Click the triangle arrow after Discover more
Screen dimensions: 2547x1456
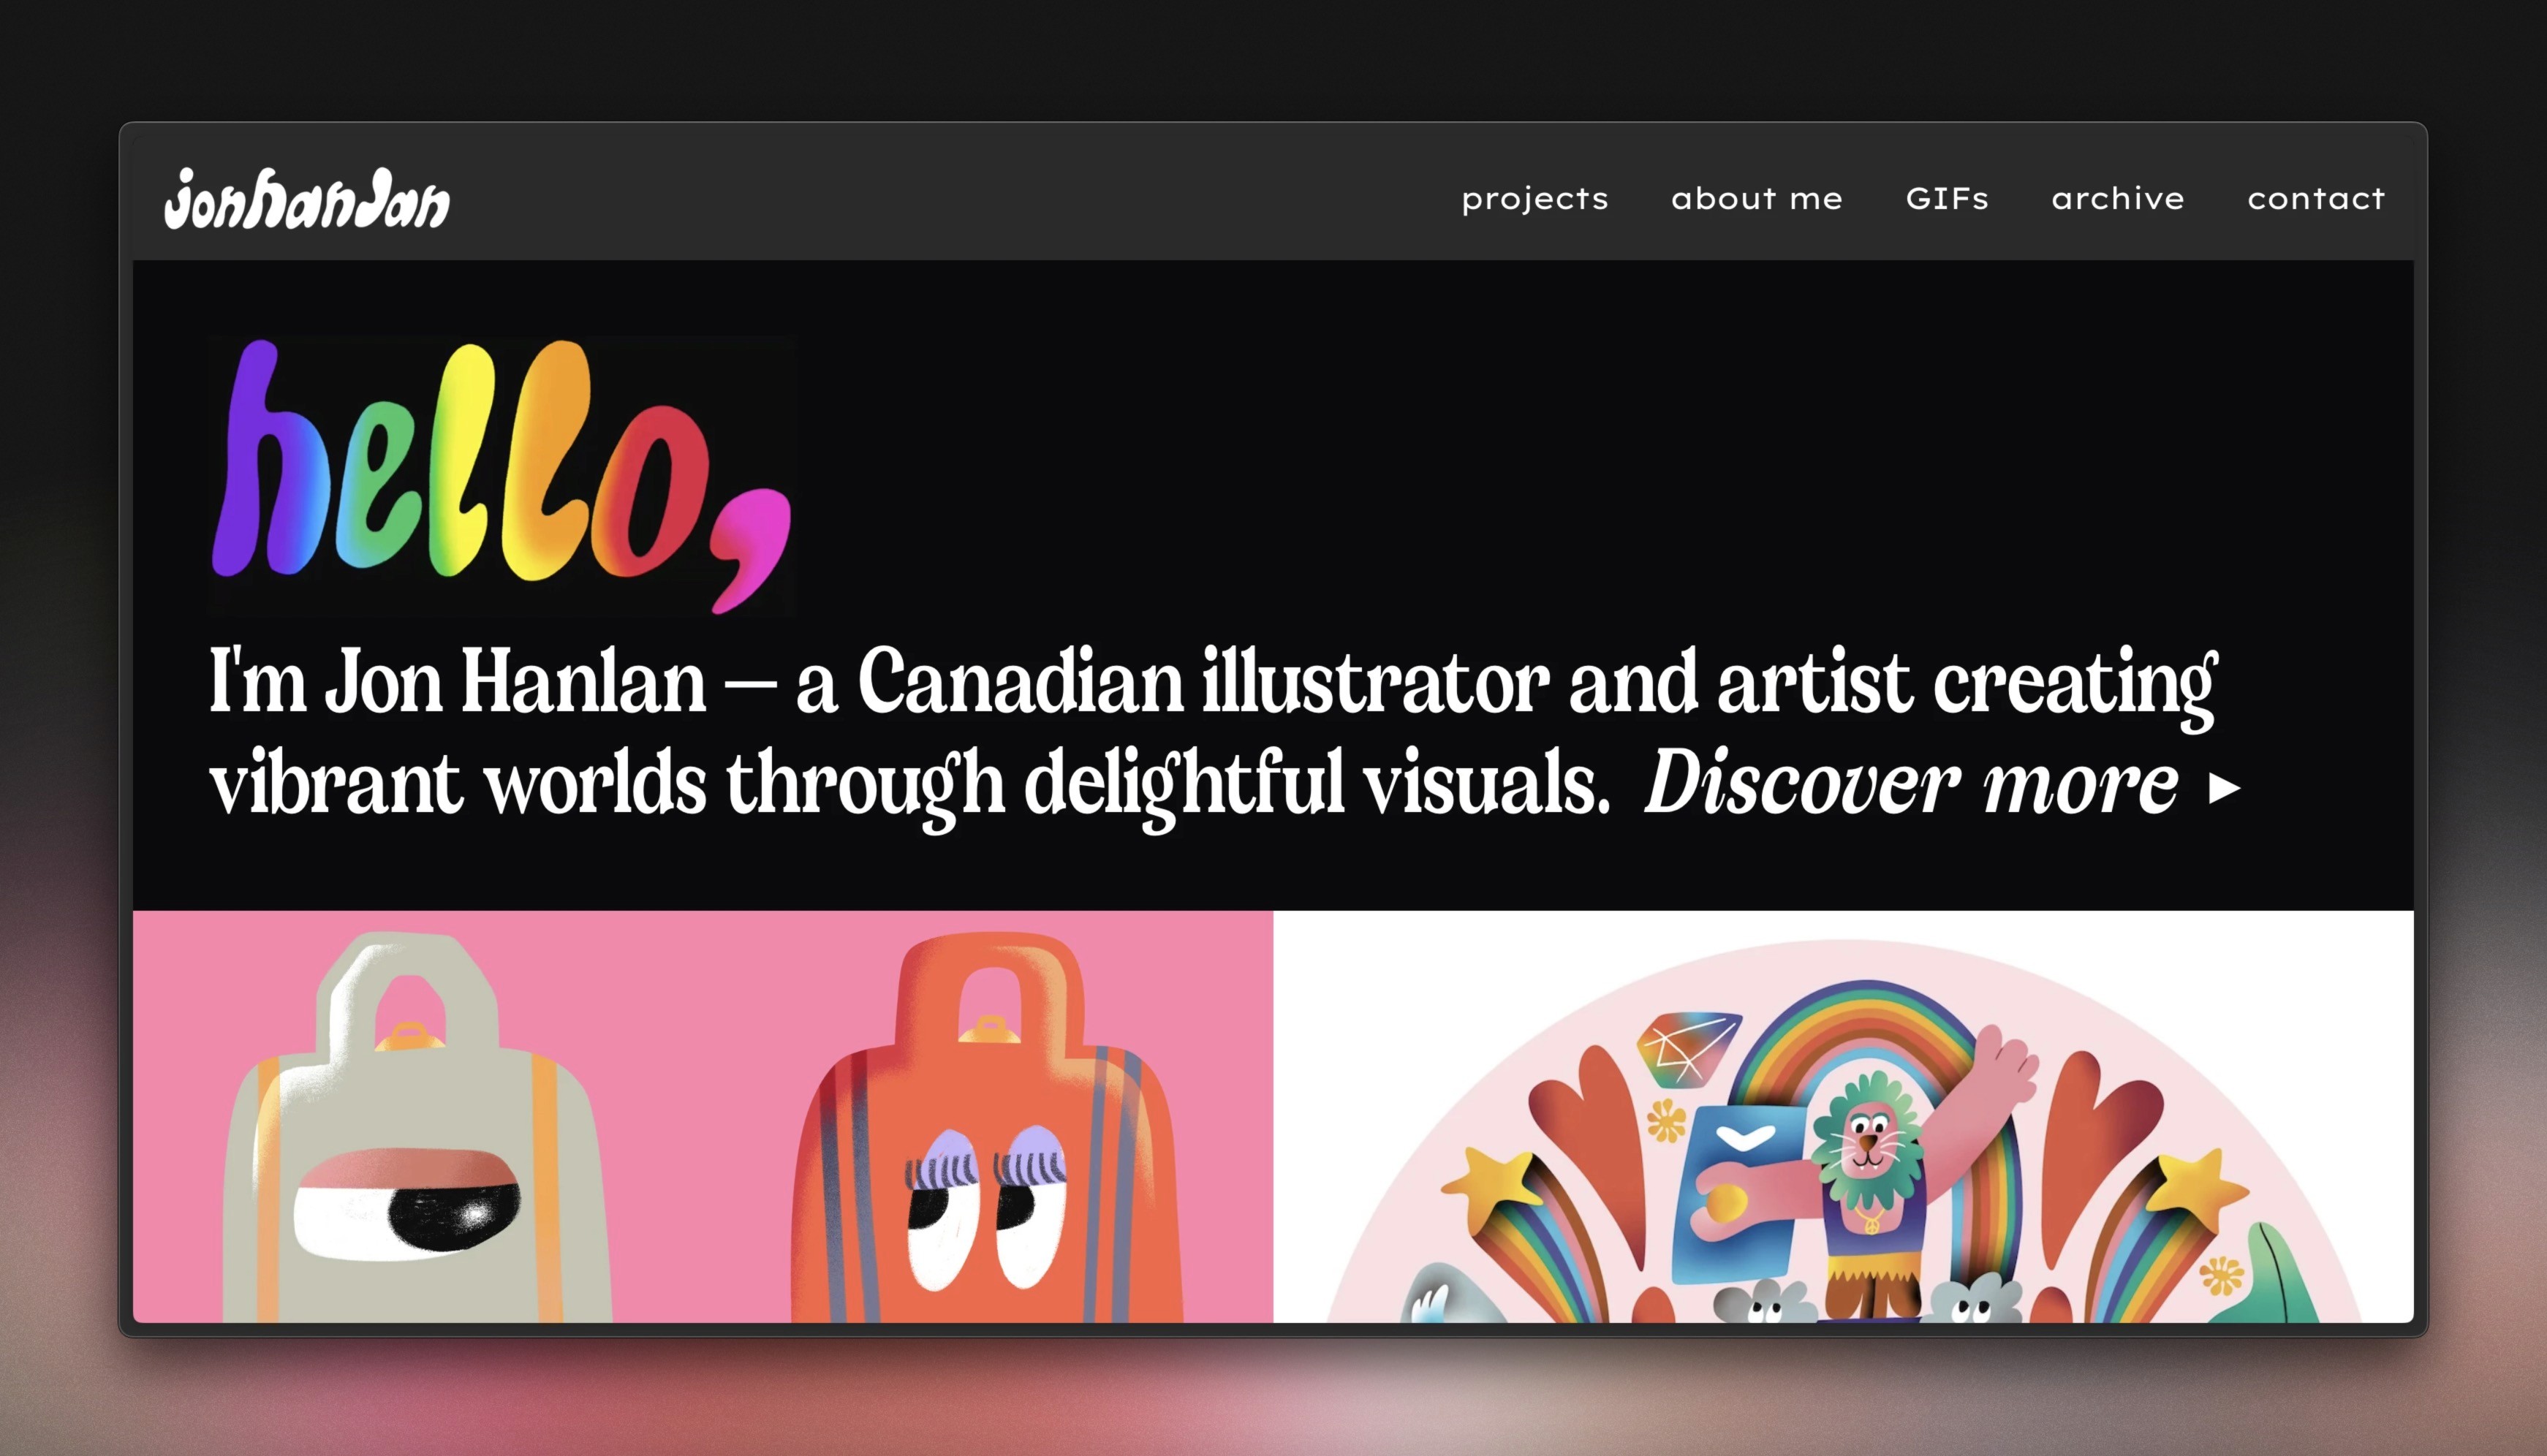2224,788
